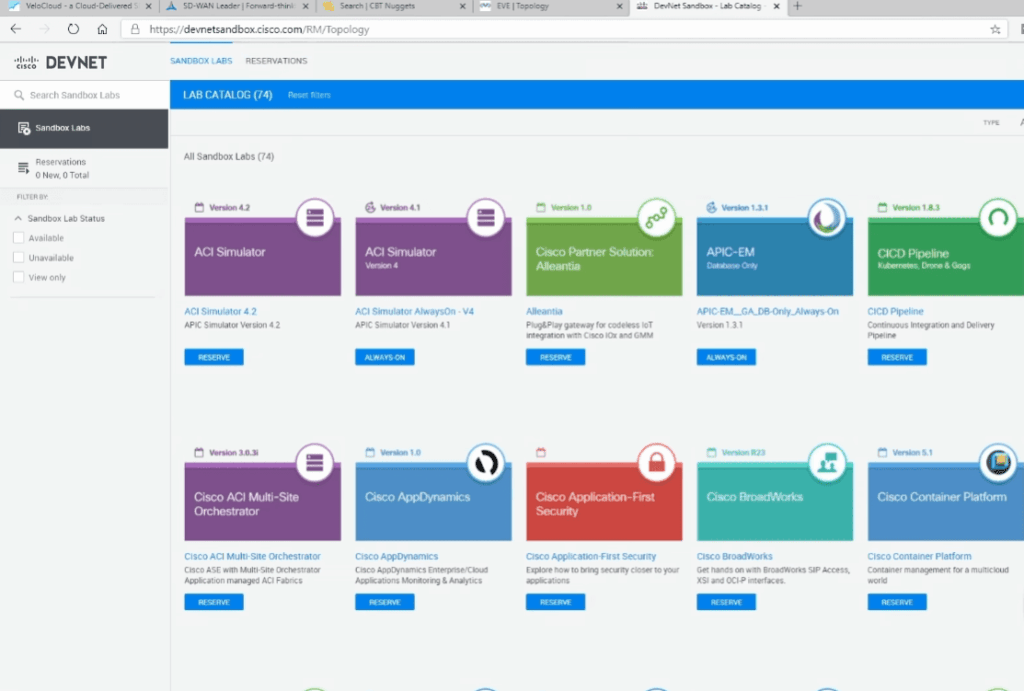Check the Unavailable filter checkbox

tap(18, 258)
